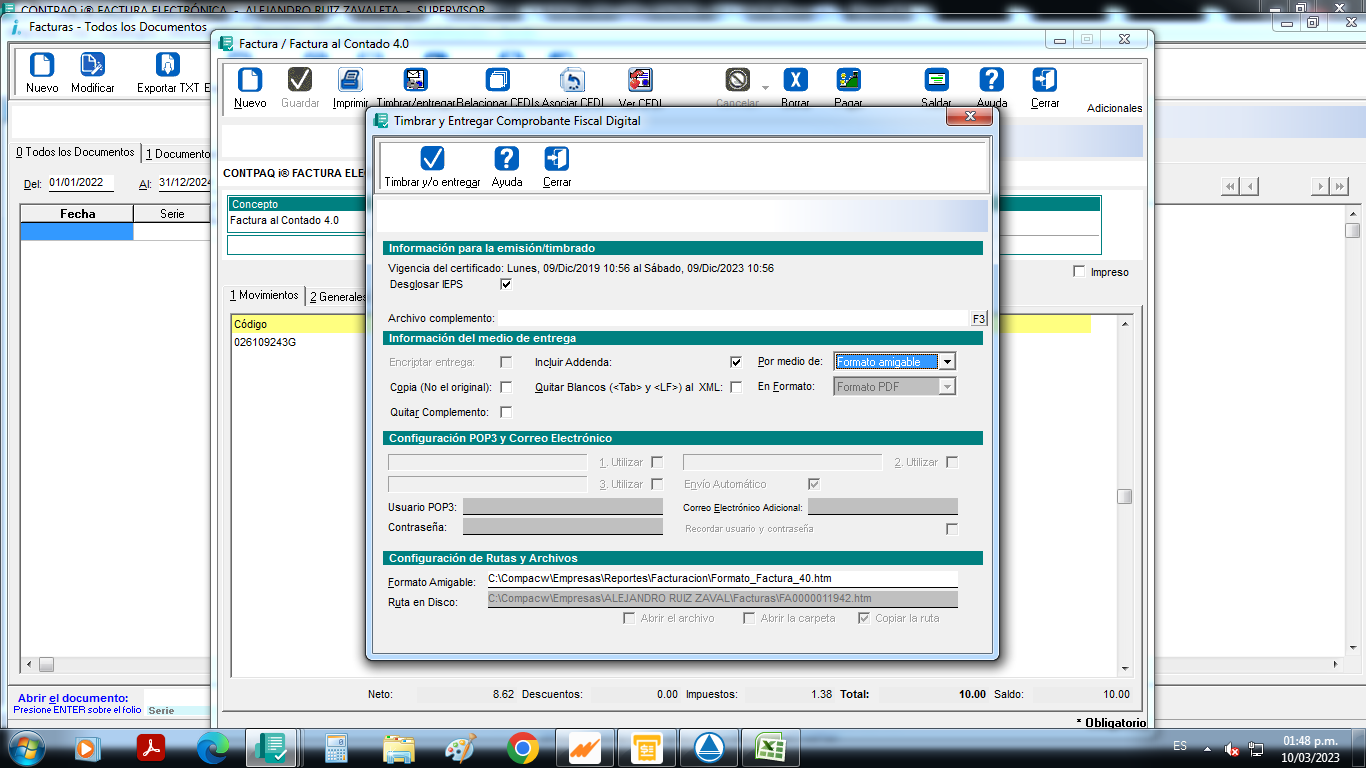Viewport: 1366px width, 768px height.
Task: Select the 0 Todos los Documentos tab
Action: [x=75, y=152]
